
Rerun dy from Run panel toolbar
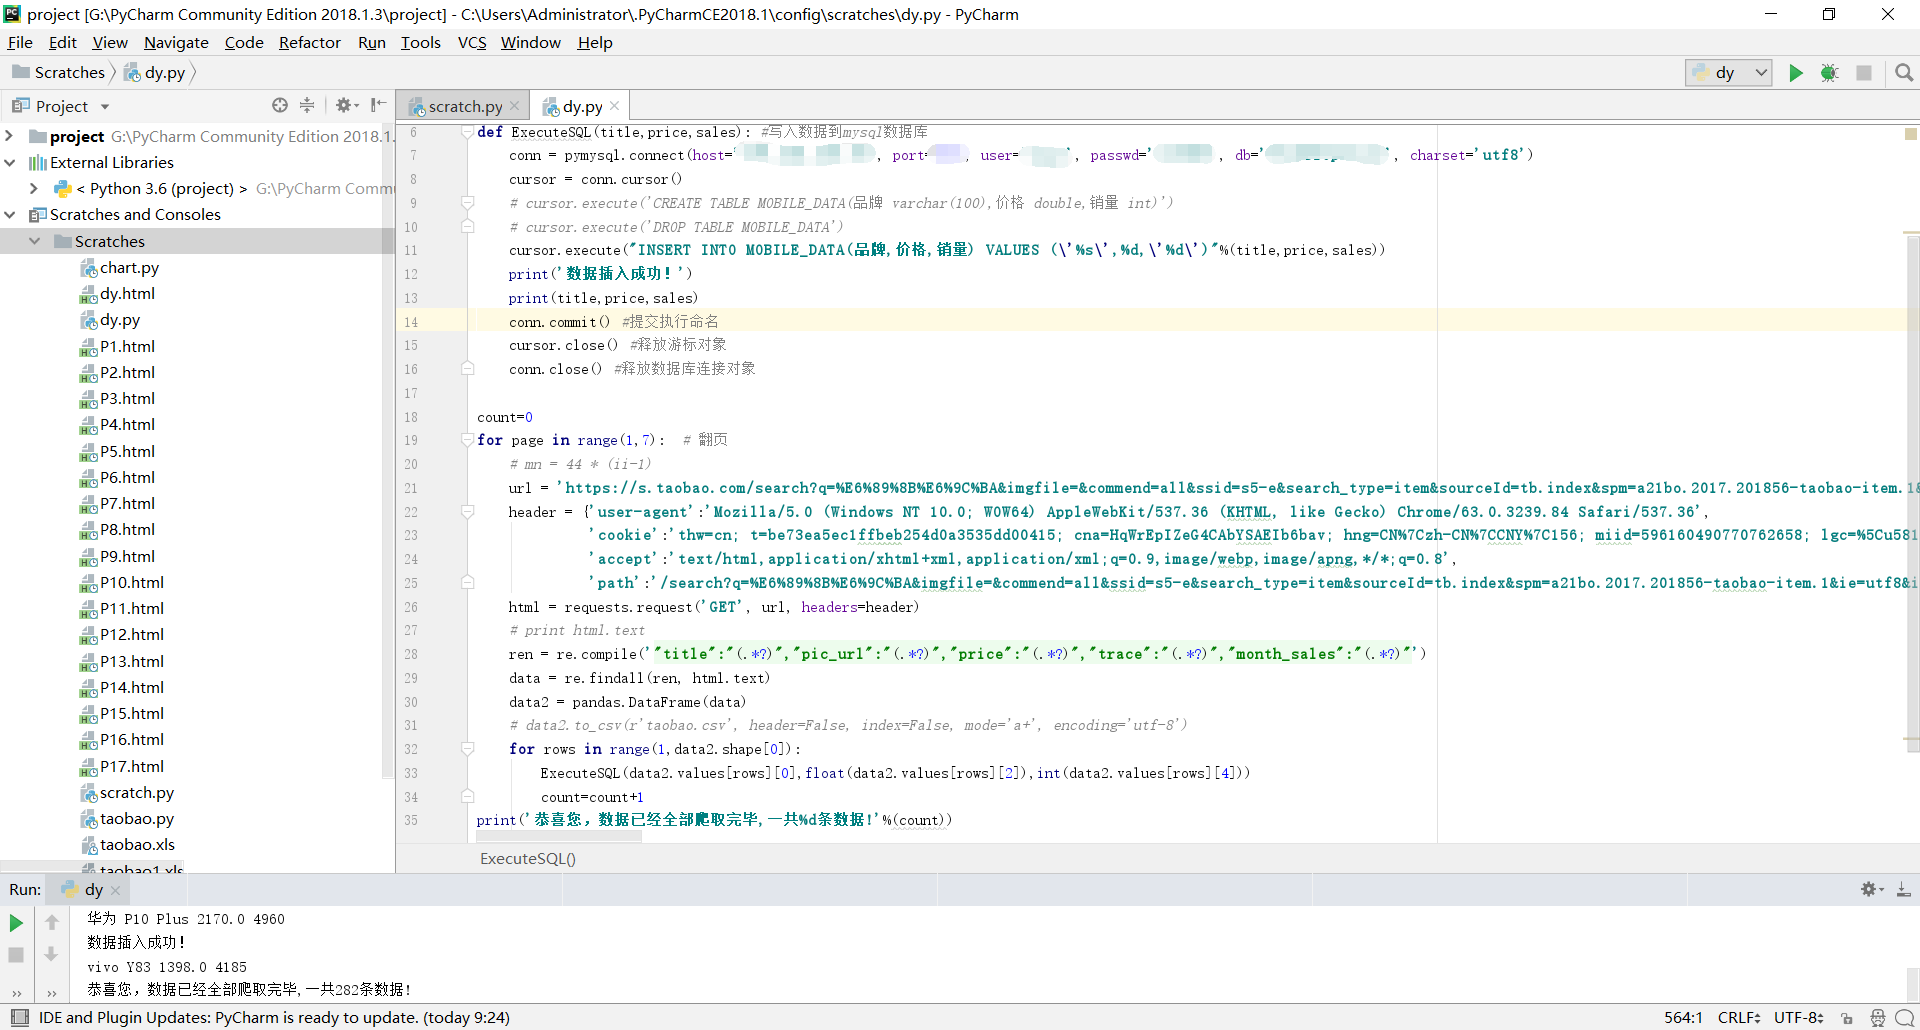coord(16,922)
